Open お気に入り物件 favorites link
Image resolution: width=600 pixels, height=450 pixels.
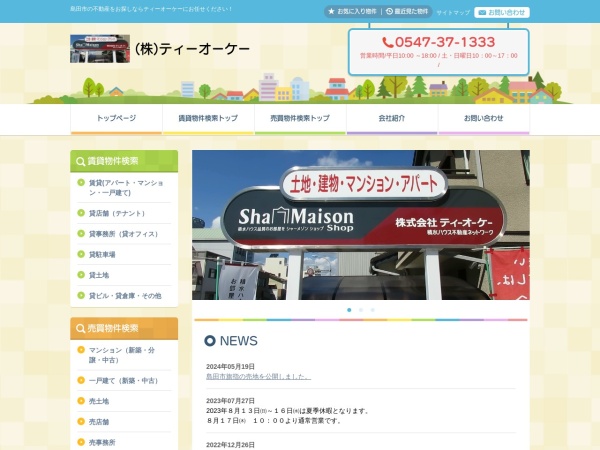pos(352,11)
